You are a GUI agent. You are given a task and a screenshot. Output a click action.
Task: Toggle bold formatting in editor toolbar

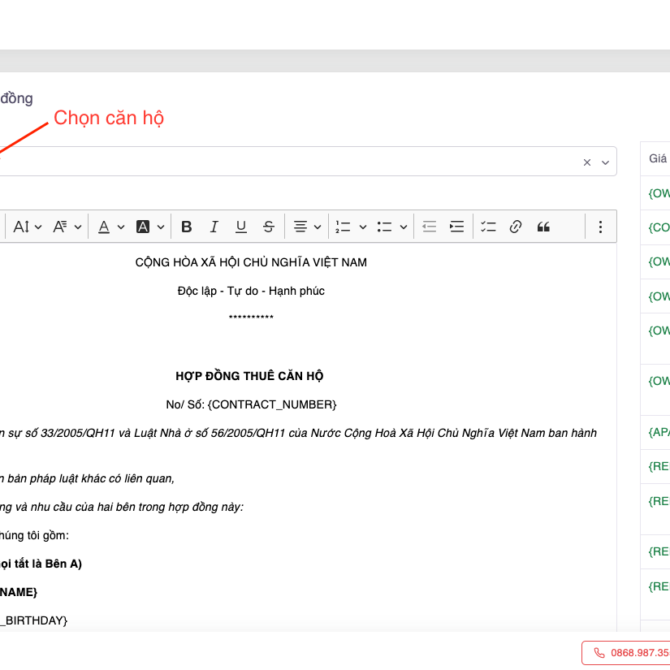point(186,227)
